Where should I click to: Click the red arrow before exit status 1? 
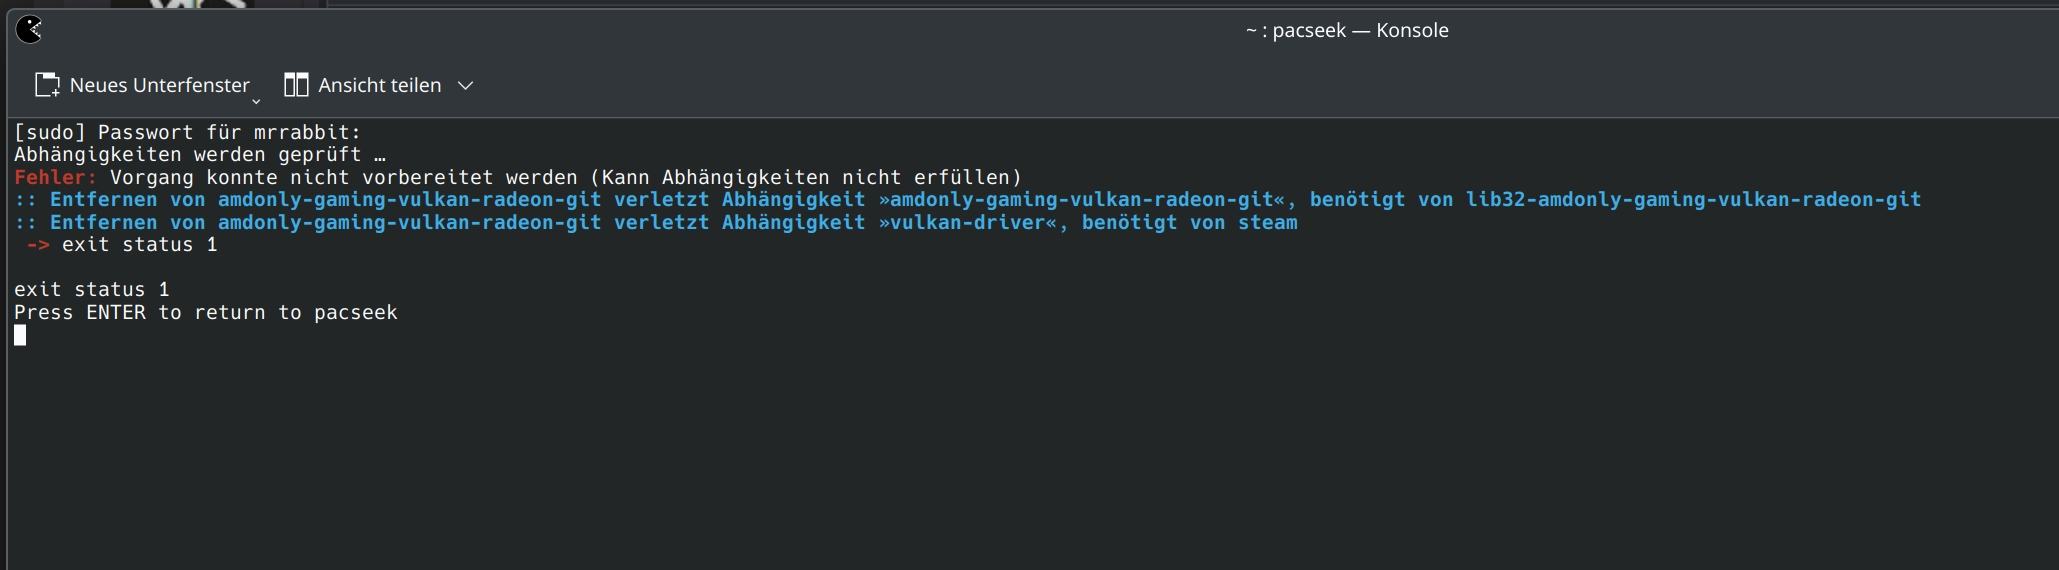(38, 245)
